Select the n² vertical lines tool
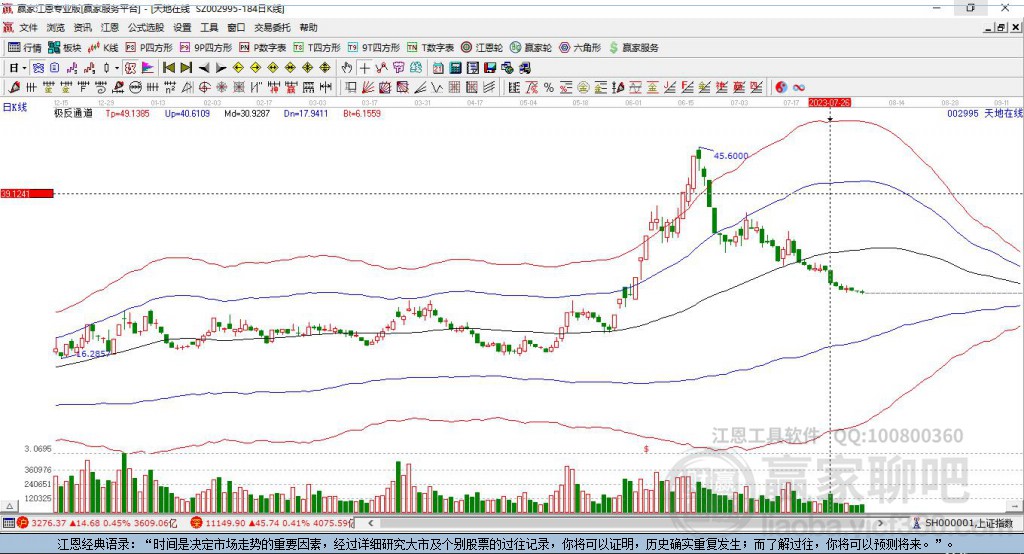 (170, 88)
